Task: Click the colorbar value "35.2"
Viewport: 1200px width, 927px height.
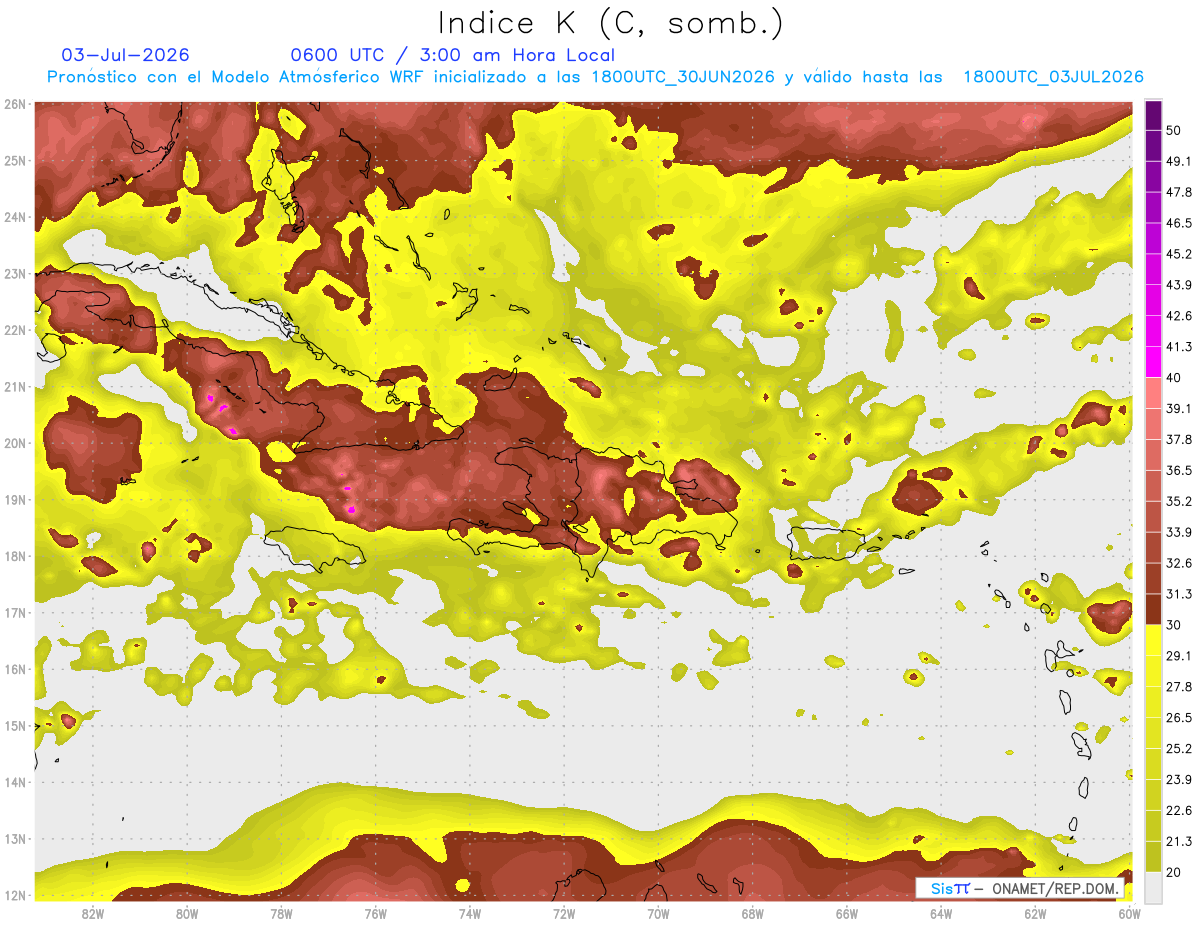Action: (1180, 501)
